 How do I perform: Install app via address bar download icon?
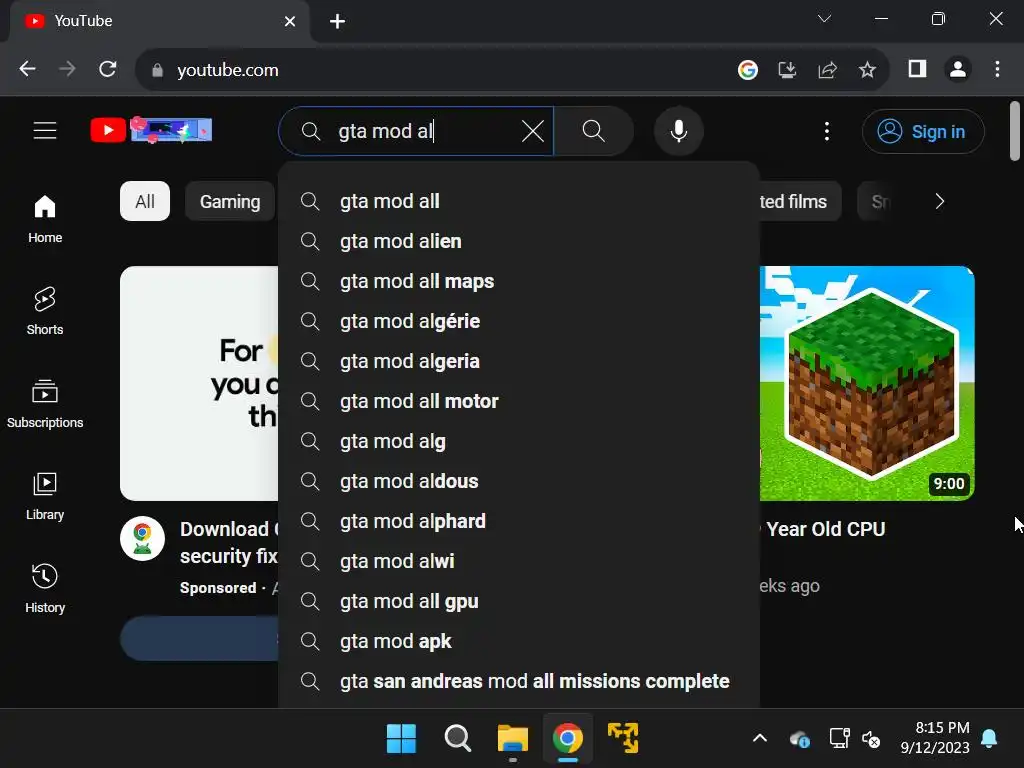pyautogui.click(x=788, y=69)
